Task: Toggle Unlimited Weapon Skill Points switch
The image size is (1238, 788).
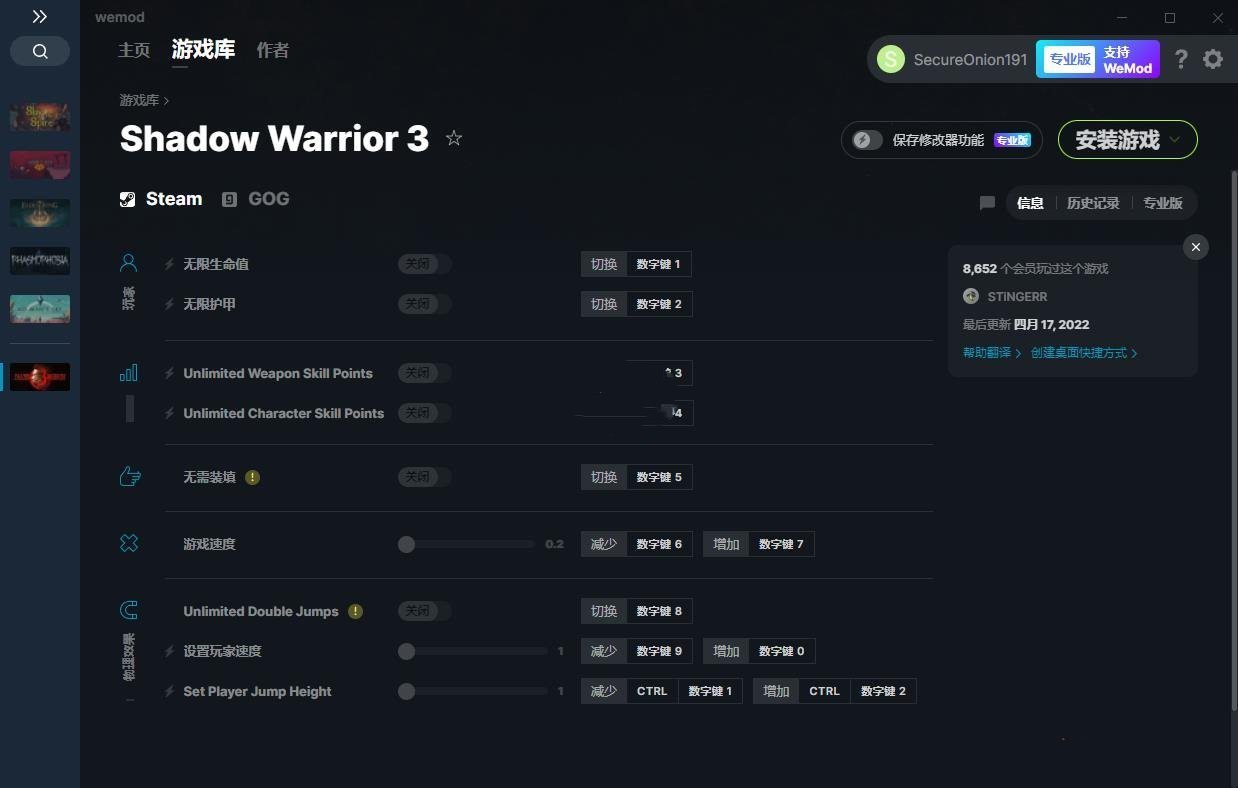Action: point(425,373)
